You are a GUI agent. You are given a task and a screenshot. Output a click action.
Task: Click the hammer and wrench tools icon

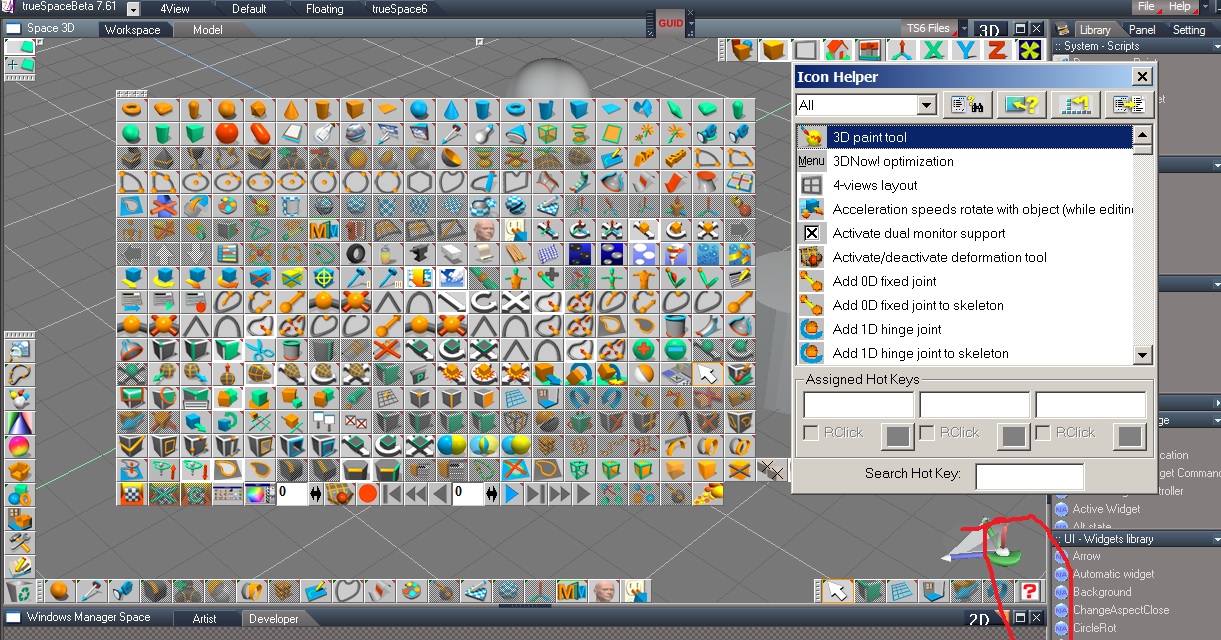[19, 543]
